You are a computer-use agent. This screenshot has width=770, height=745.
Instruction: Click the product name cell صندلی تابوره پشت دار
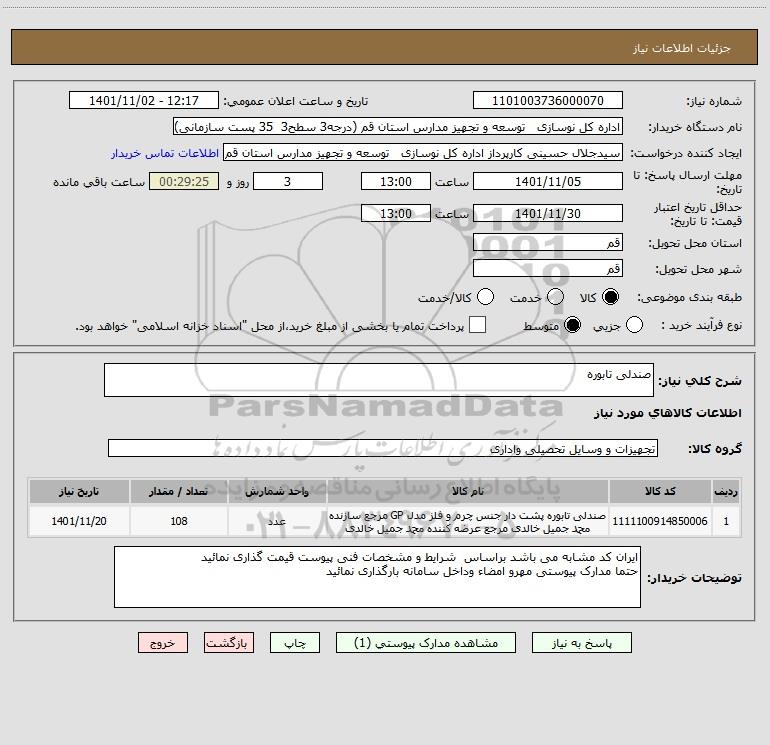(468, 522)
